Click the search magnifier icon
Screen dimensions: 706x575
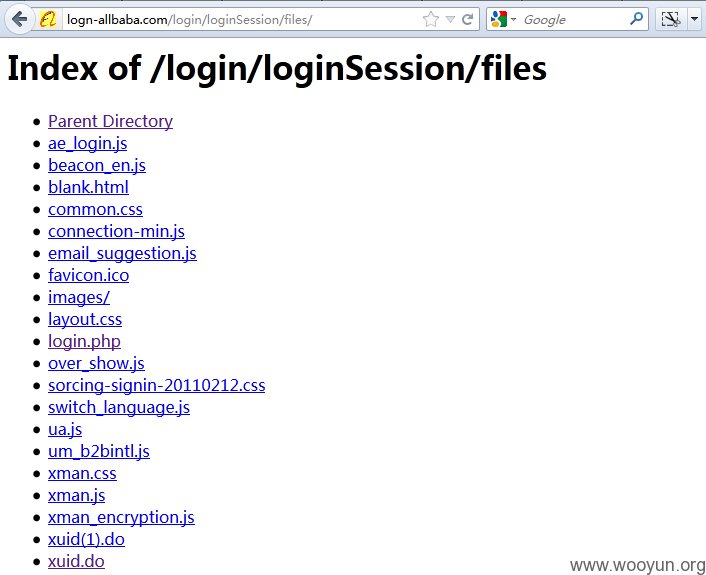click(x=636, y=19)
